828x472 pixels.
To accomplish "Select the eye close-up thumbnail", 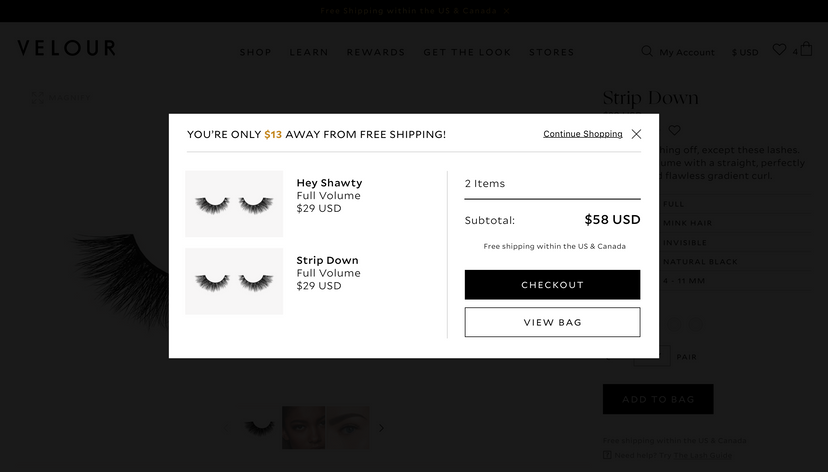I will click(x=348, y=427).
